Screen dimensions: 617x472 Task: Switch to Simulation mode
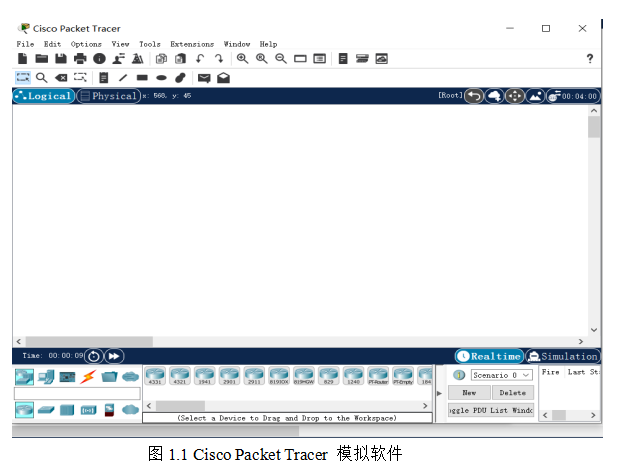coord(563,356)
